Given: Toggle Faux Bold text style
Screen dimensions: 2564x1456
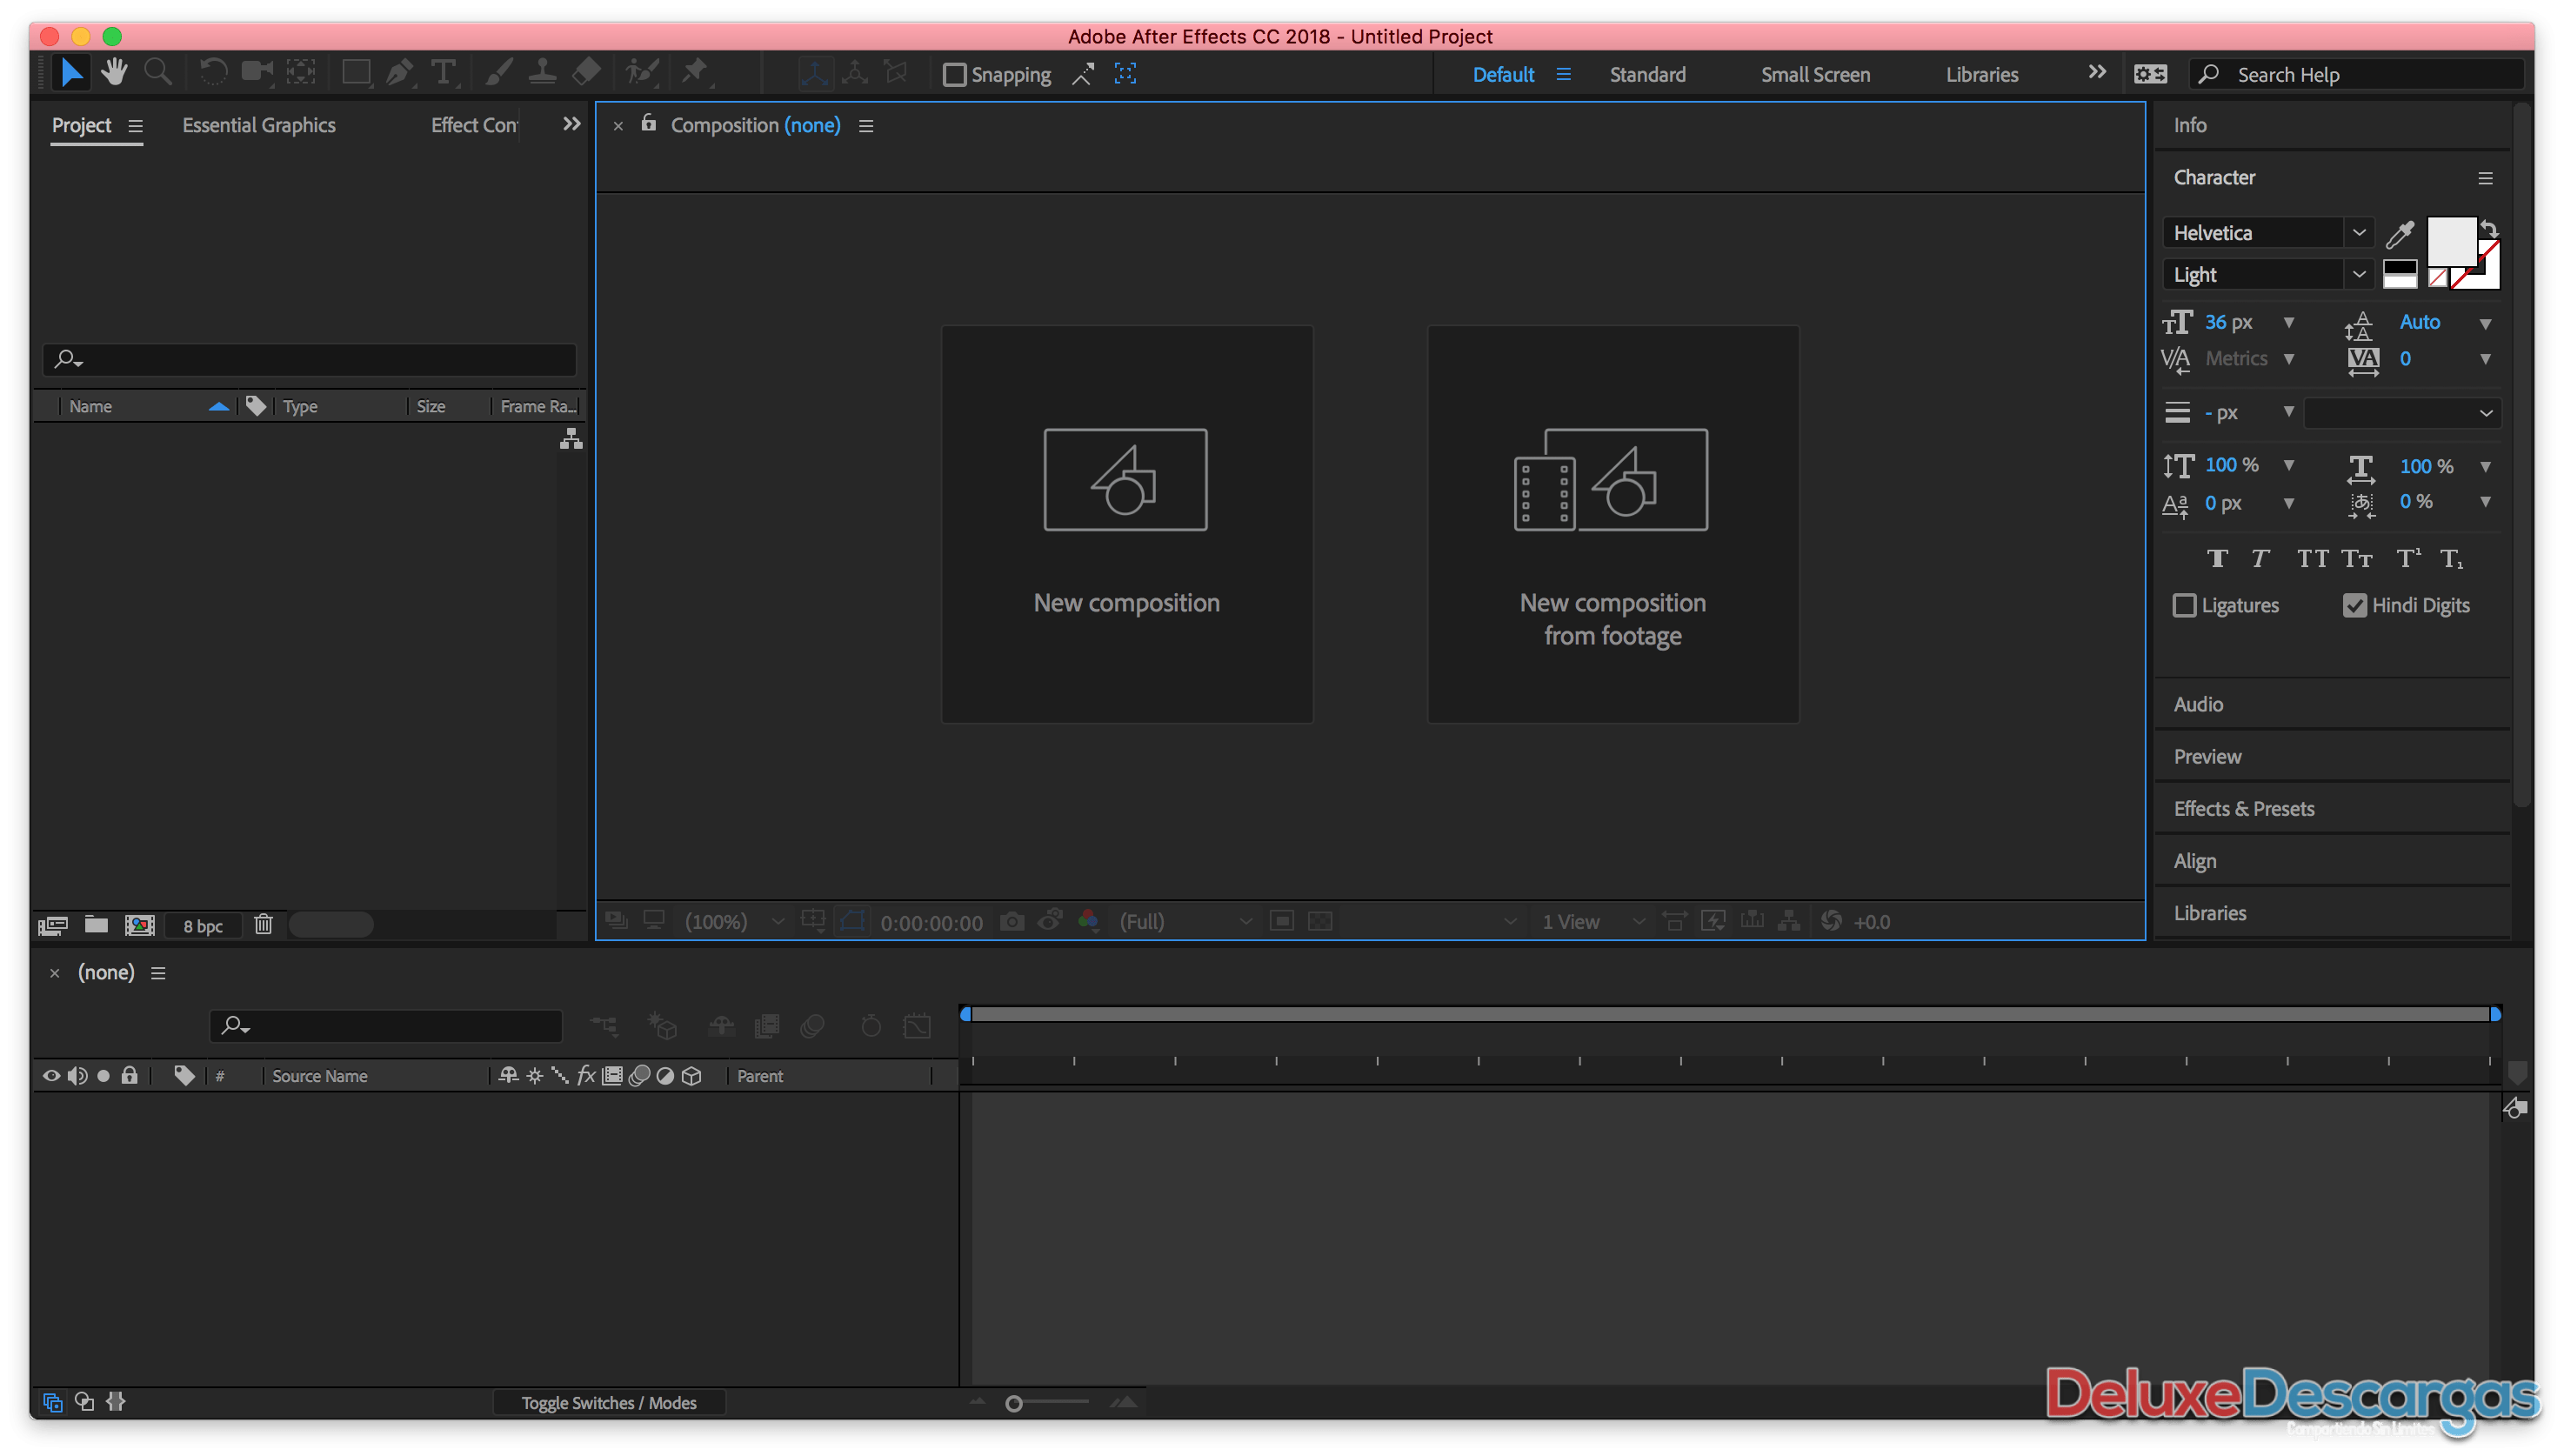Looking at the screenshot, I should tap(2217, 559).
